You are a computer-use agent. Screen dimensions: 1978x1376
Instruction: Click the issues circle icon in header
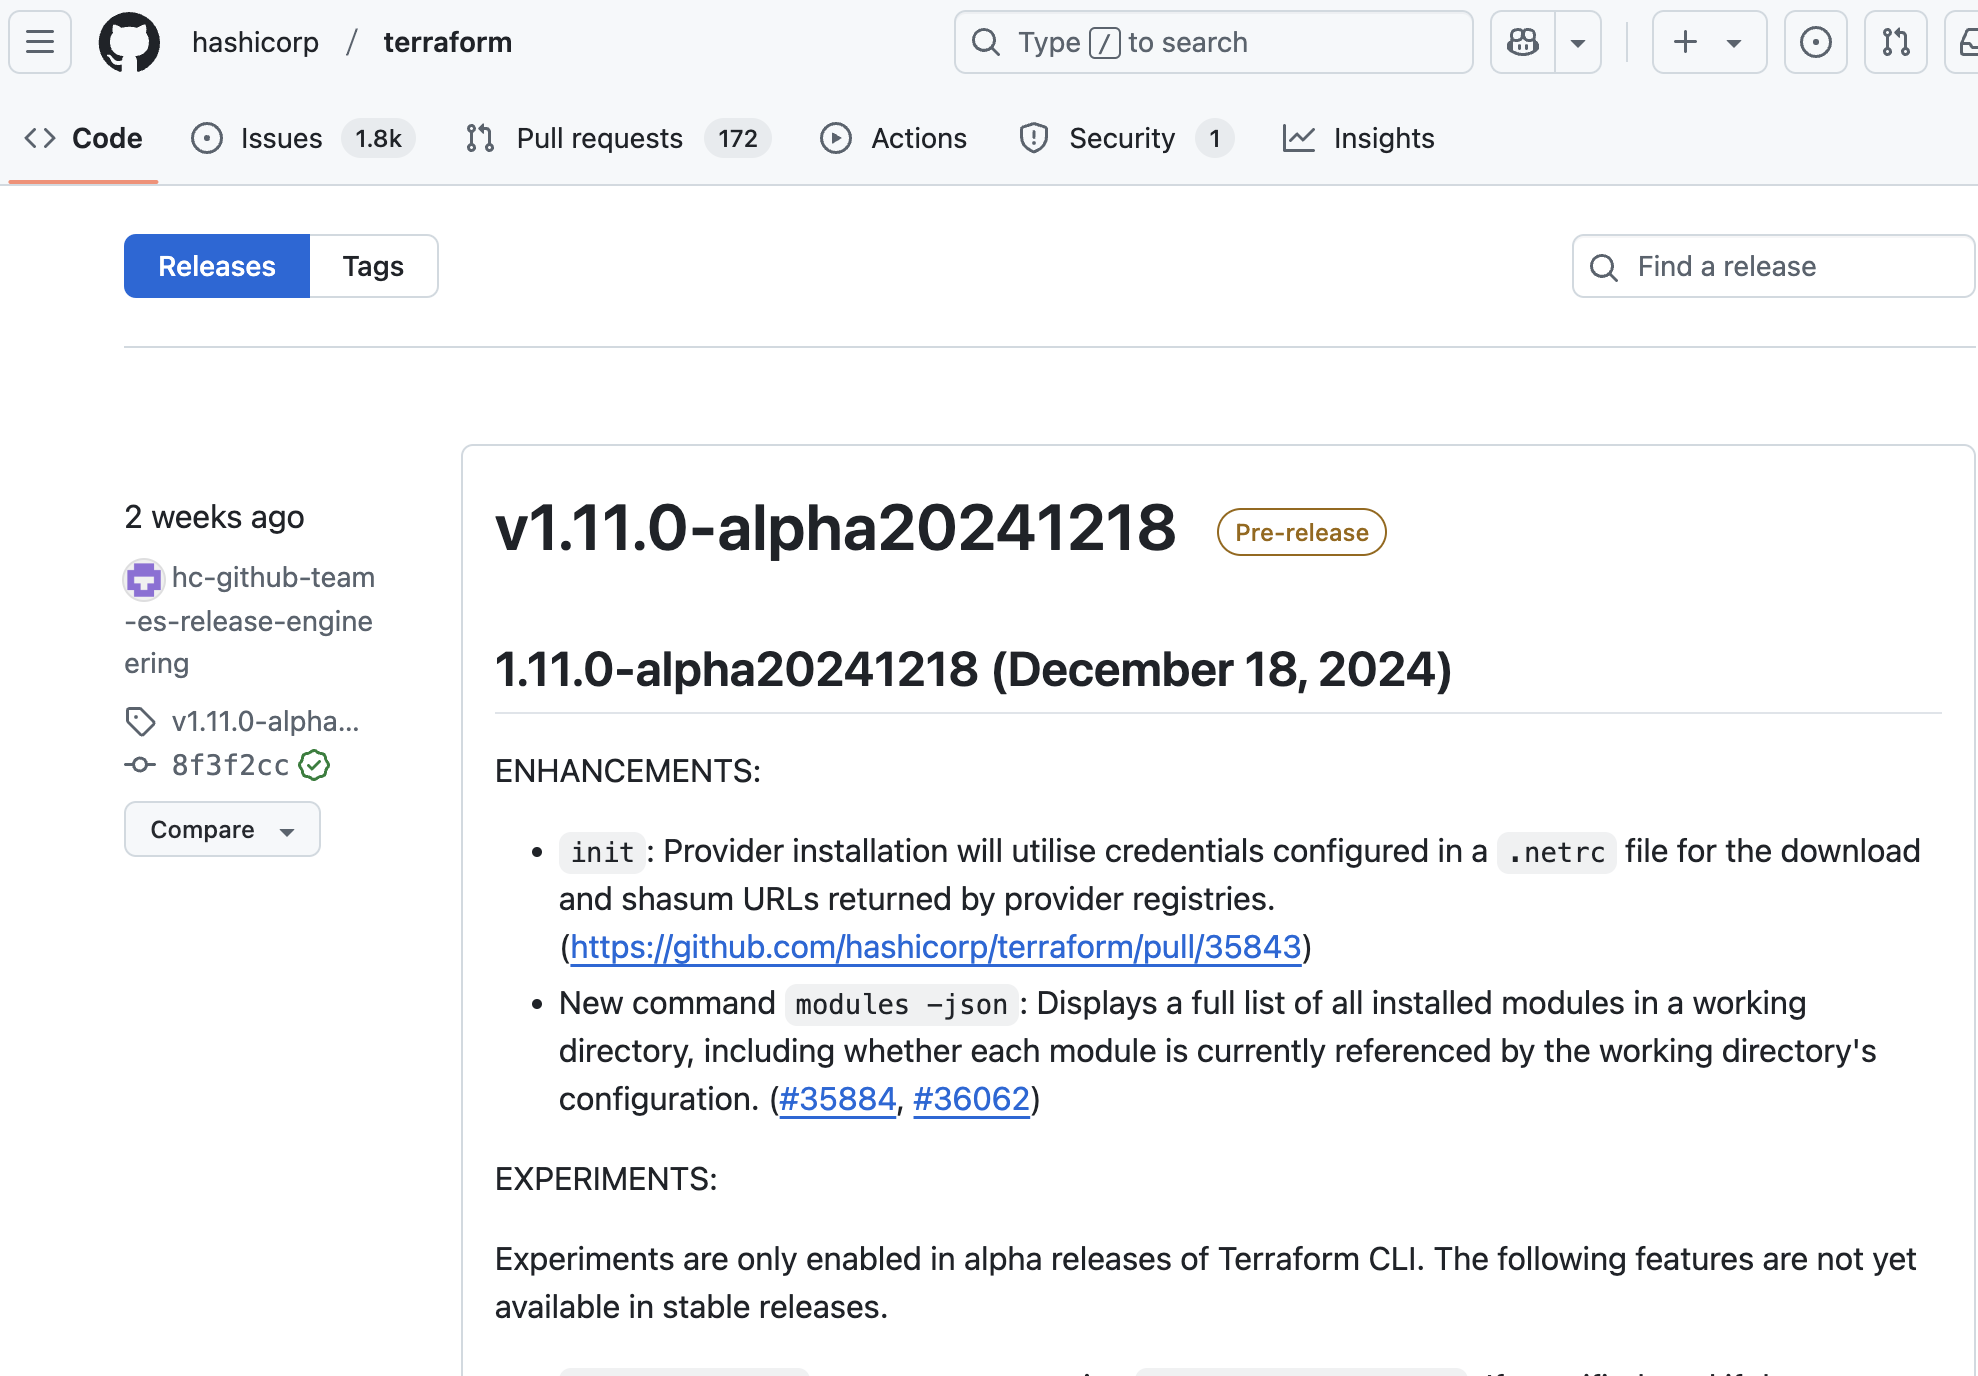pos(1815,42)
